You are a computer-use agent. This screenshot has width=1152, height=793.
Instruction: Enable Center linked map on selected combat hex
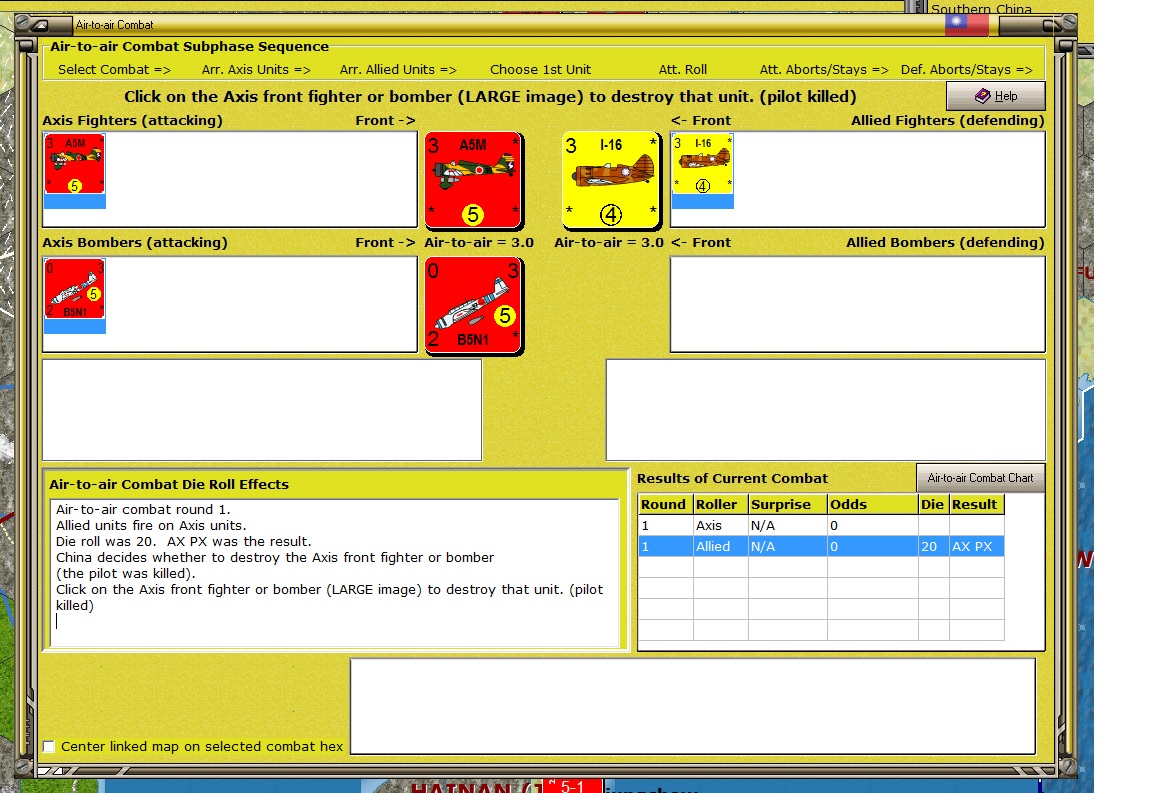49,747
